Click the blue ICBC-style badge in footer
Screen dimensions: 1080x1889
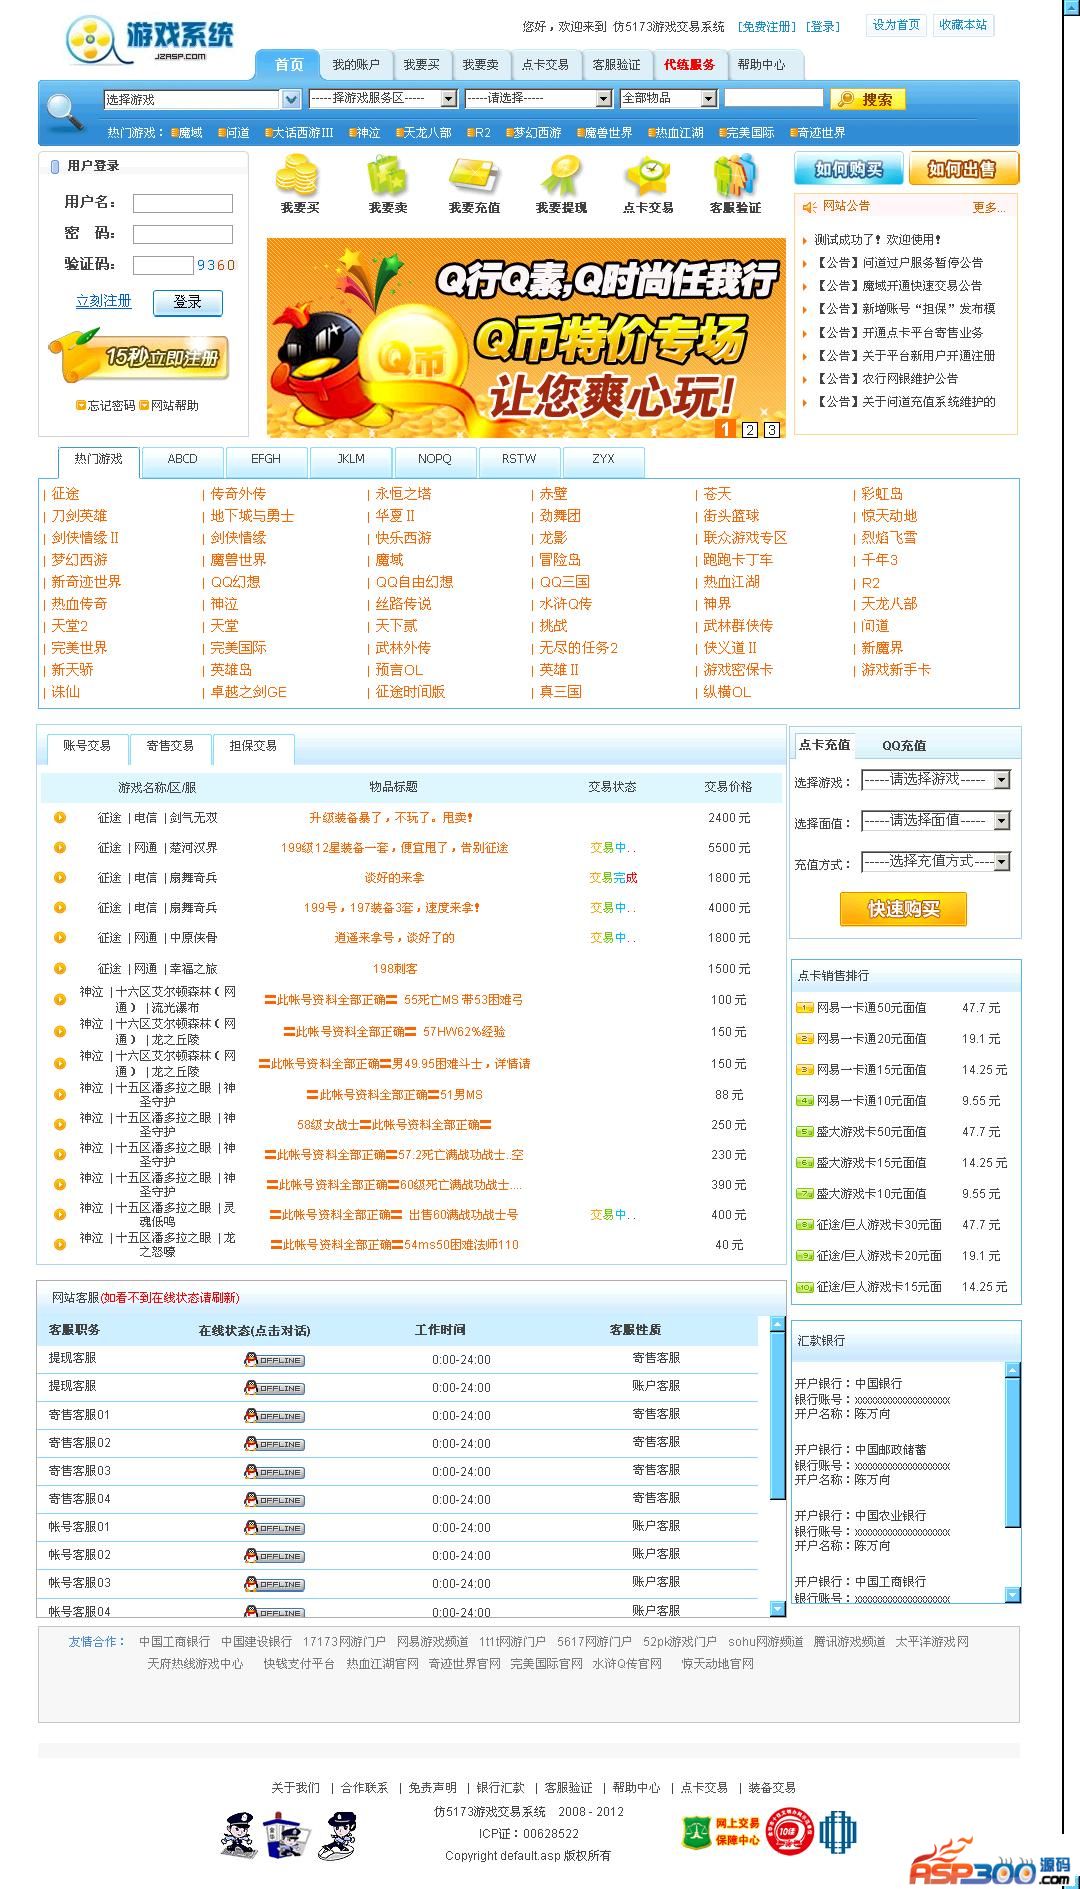pos(838,1832)
